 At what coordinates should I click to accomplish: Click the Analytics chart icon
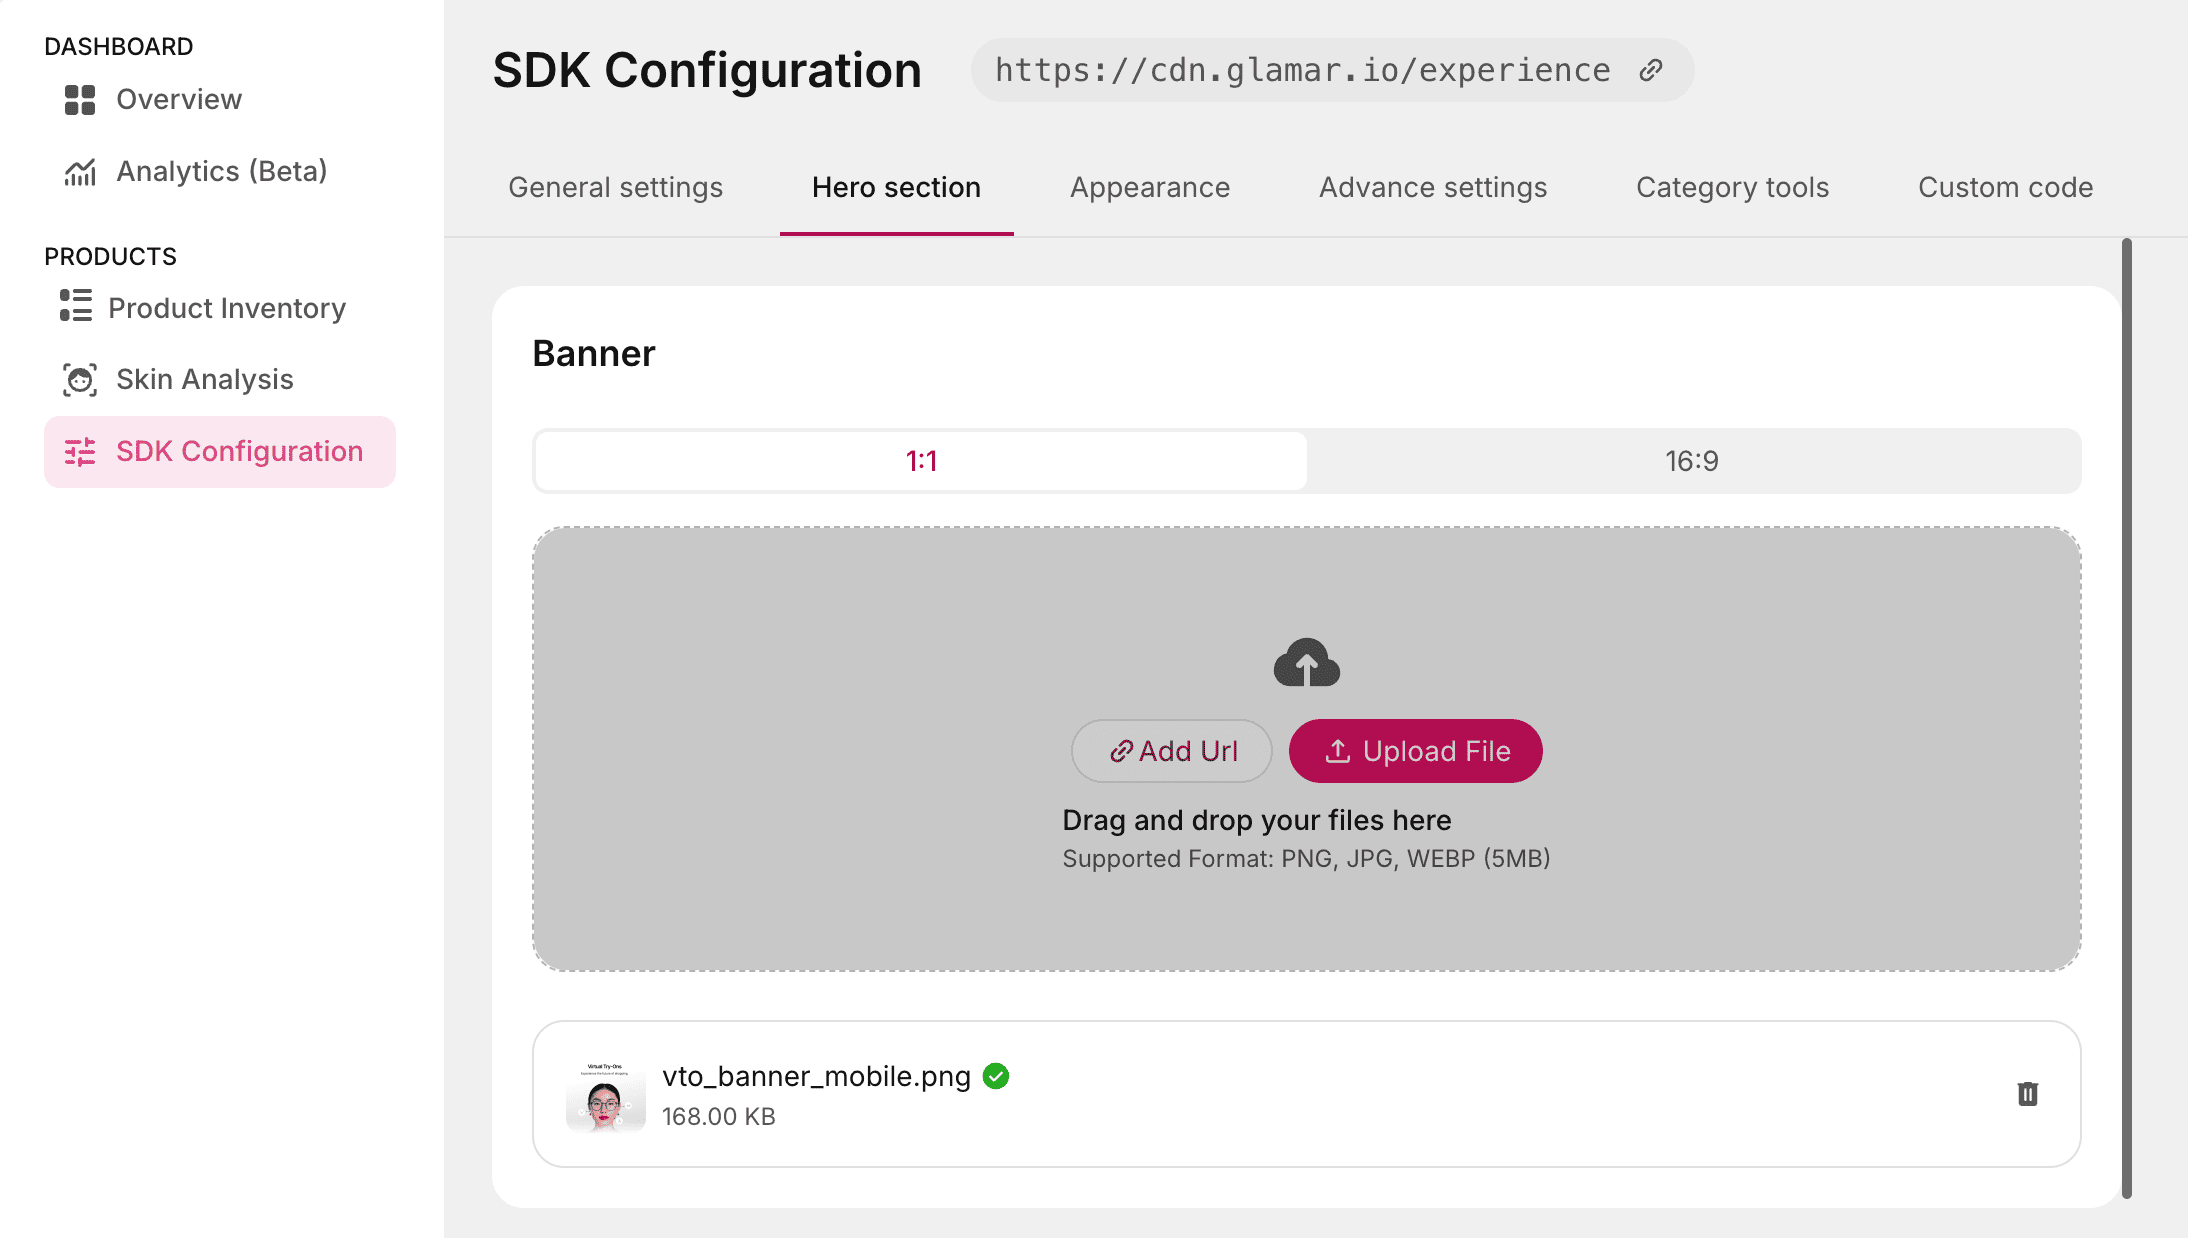tap(80, 172)
